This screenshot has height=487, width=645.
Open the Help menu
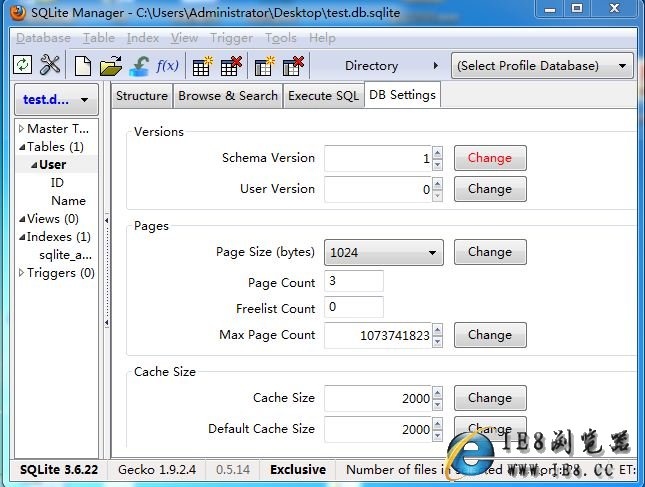tap(322, 38)
